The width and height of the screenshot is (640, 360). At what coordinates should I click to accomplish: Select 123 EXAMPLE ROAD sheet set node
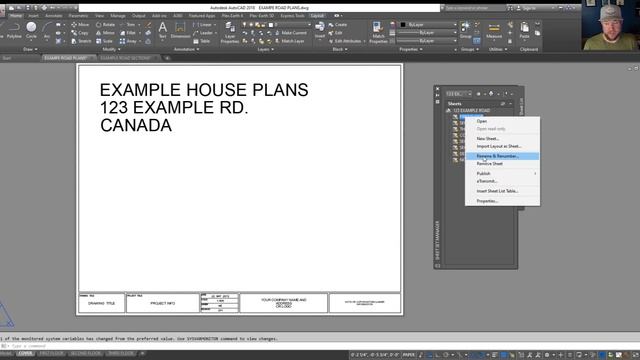click(x=471, y=111)
